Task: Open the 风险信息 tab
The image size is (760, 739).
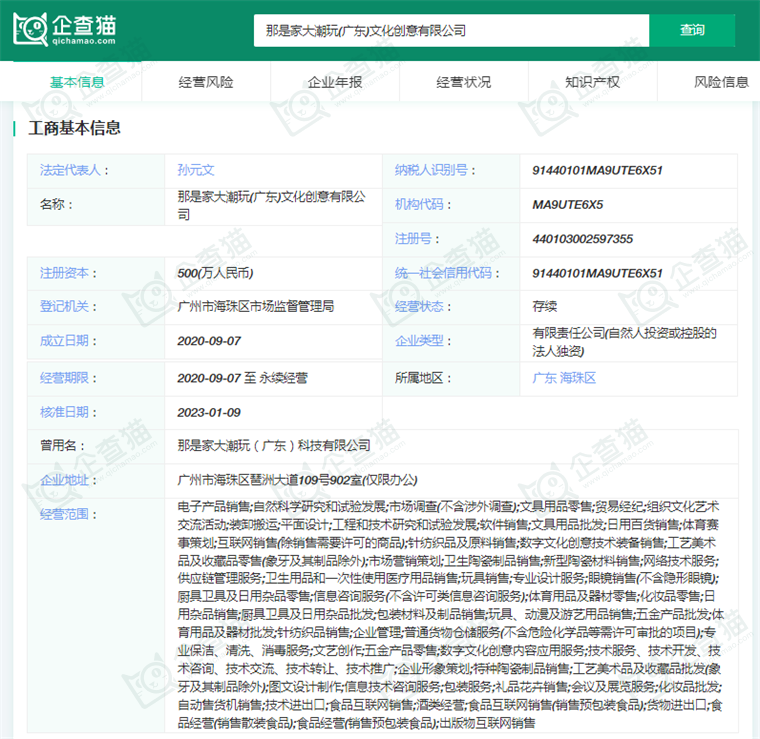Action: [x=722, y=82]
